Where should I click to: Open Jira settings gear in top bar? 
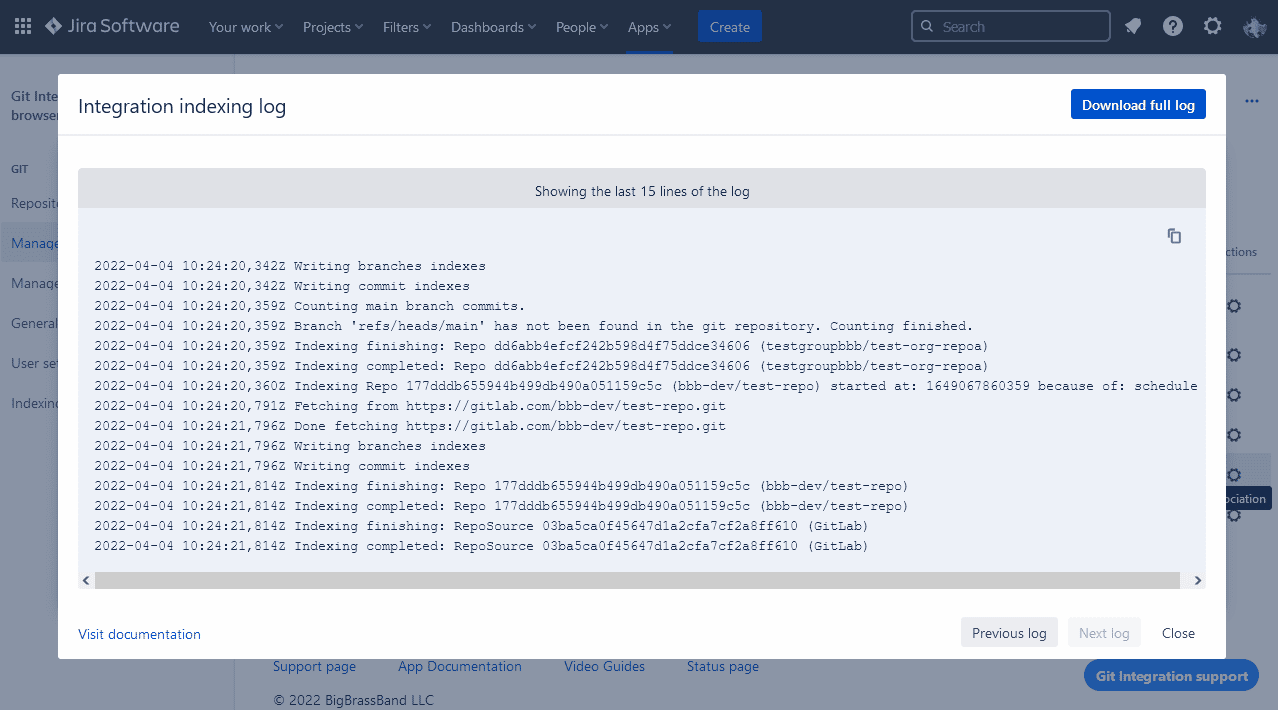click(1212, 27)
